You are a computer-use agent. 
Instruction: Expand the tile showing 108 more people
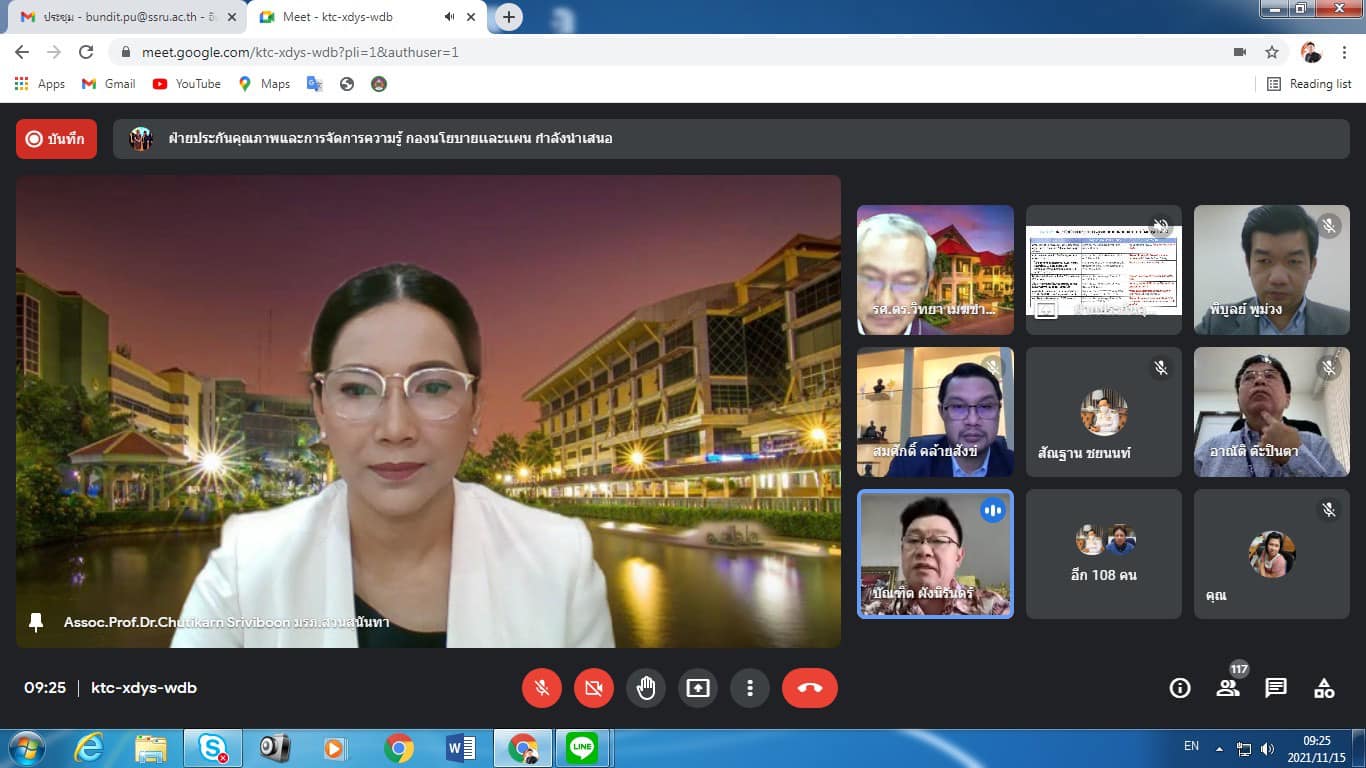(1104, 553)
